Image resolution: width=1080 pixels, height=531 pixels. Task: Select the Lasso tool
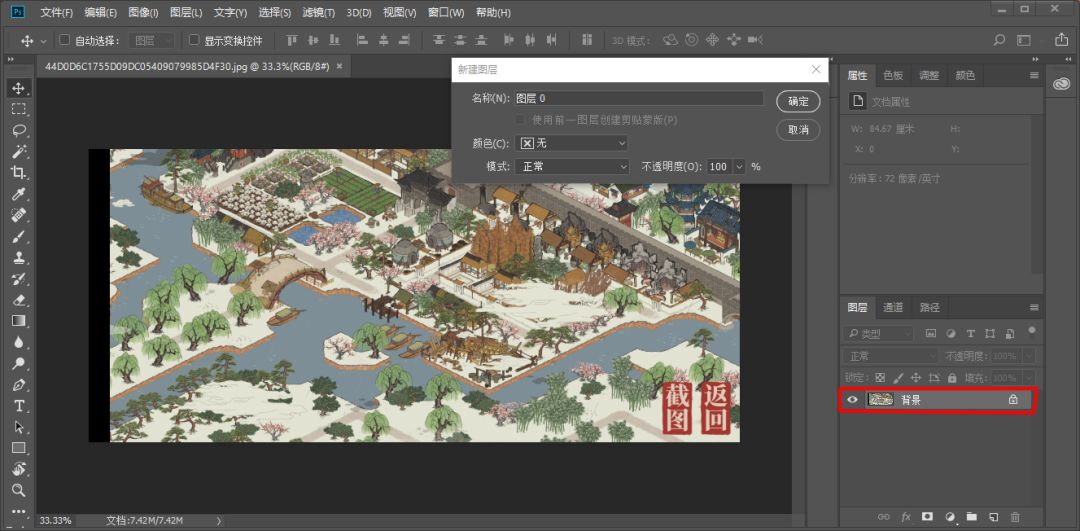19,130
